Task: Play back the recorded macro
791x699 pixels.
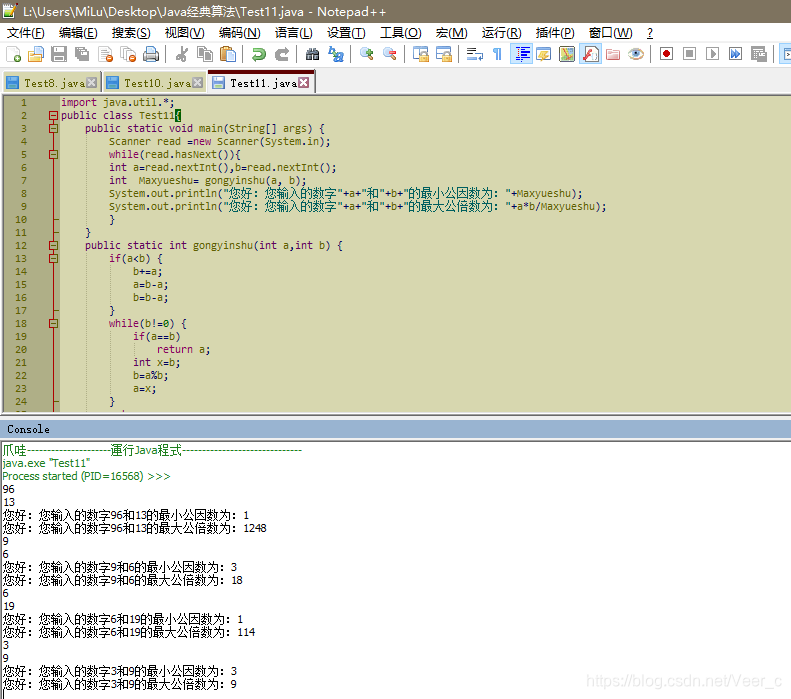Action: (x=712, y=54)
